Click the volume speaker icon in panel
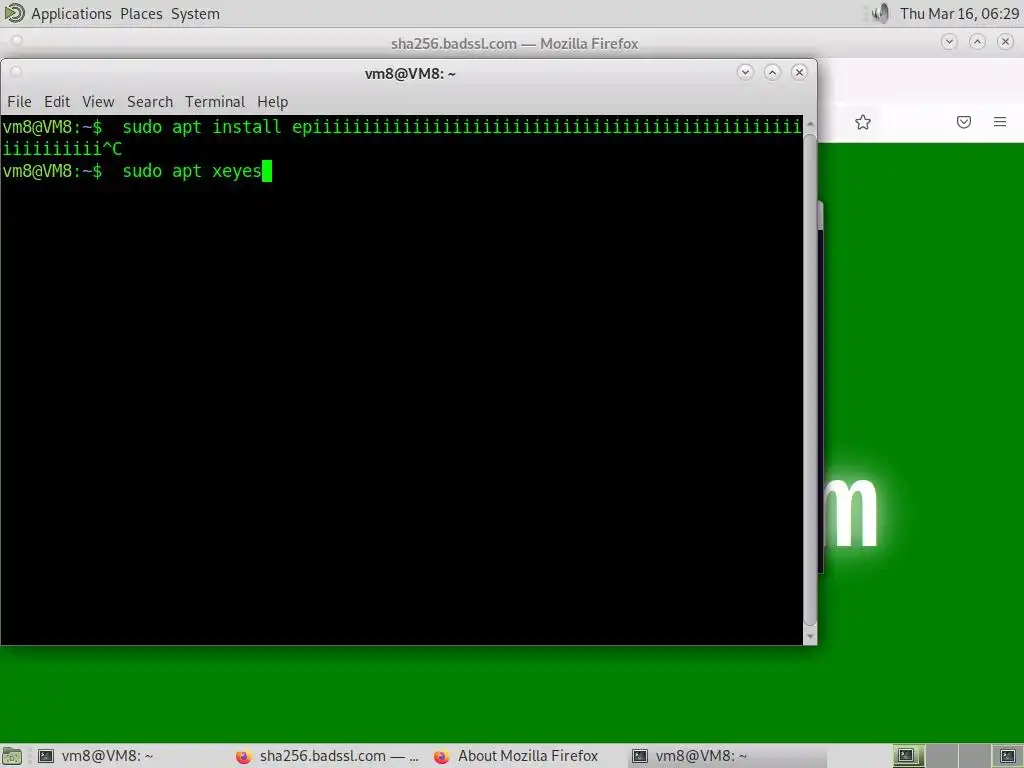This screenshot has width=1024, height=768. (x=881, y=13)
